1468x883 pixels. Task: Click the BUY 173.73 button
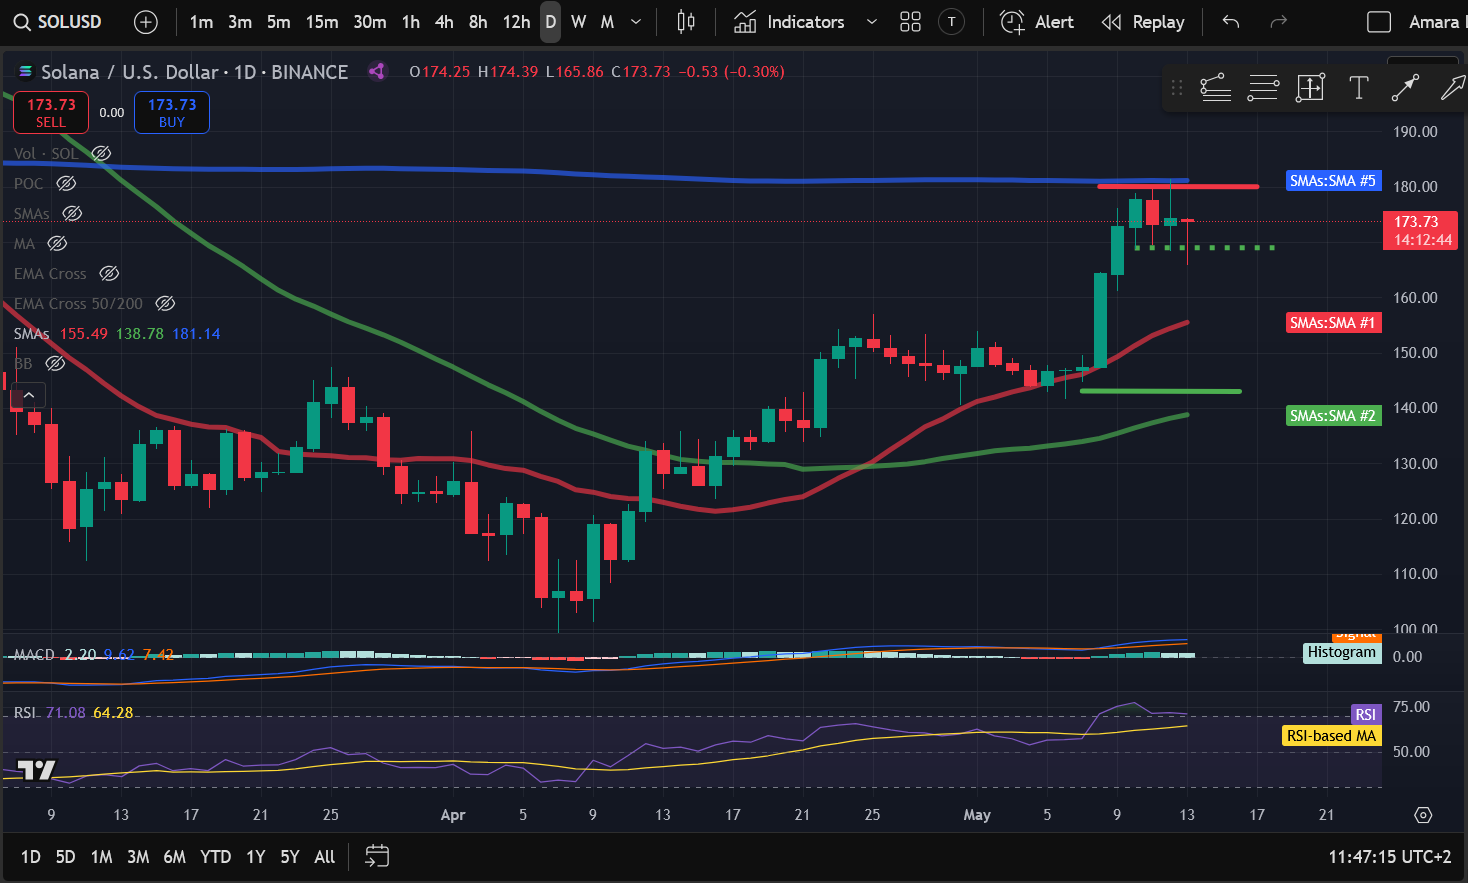172,112
